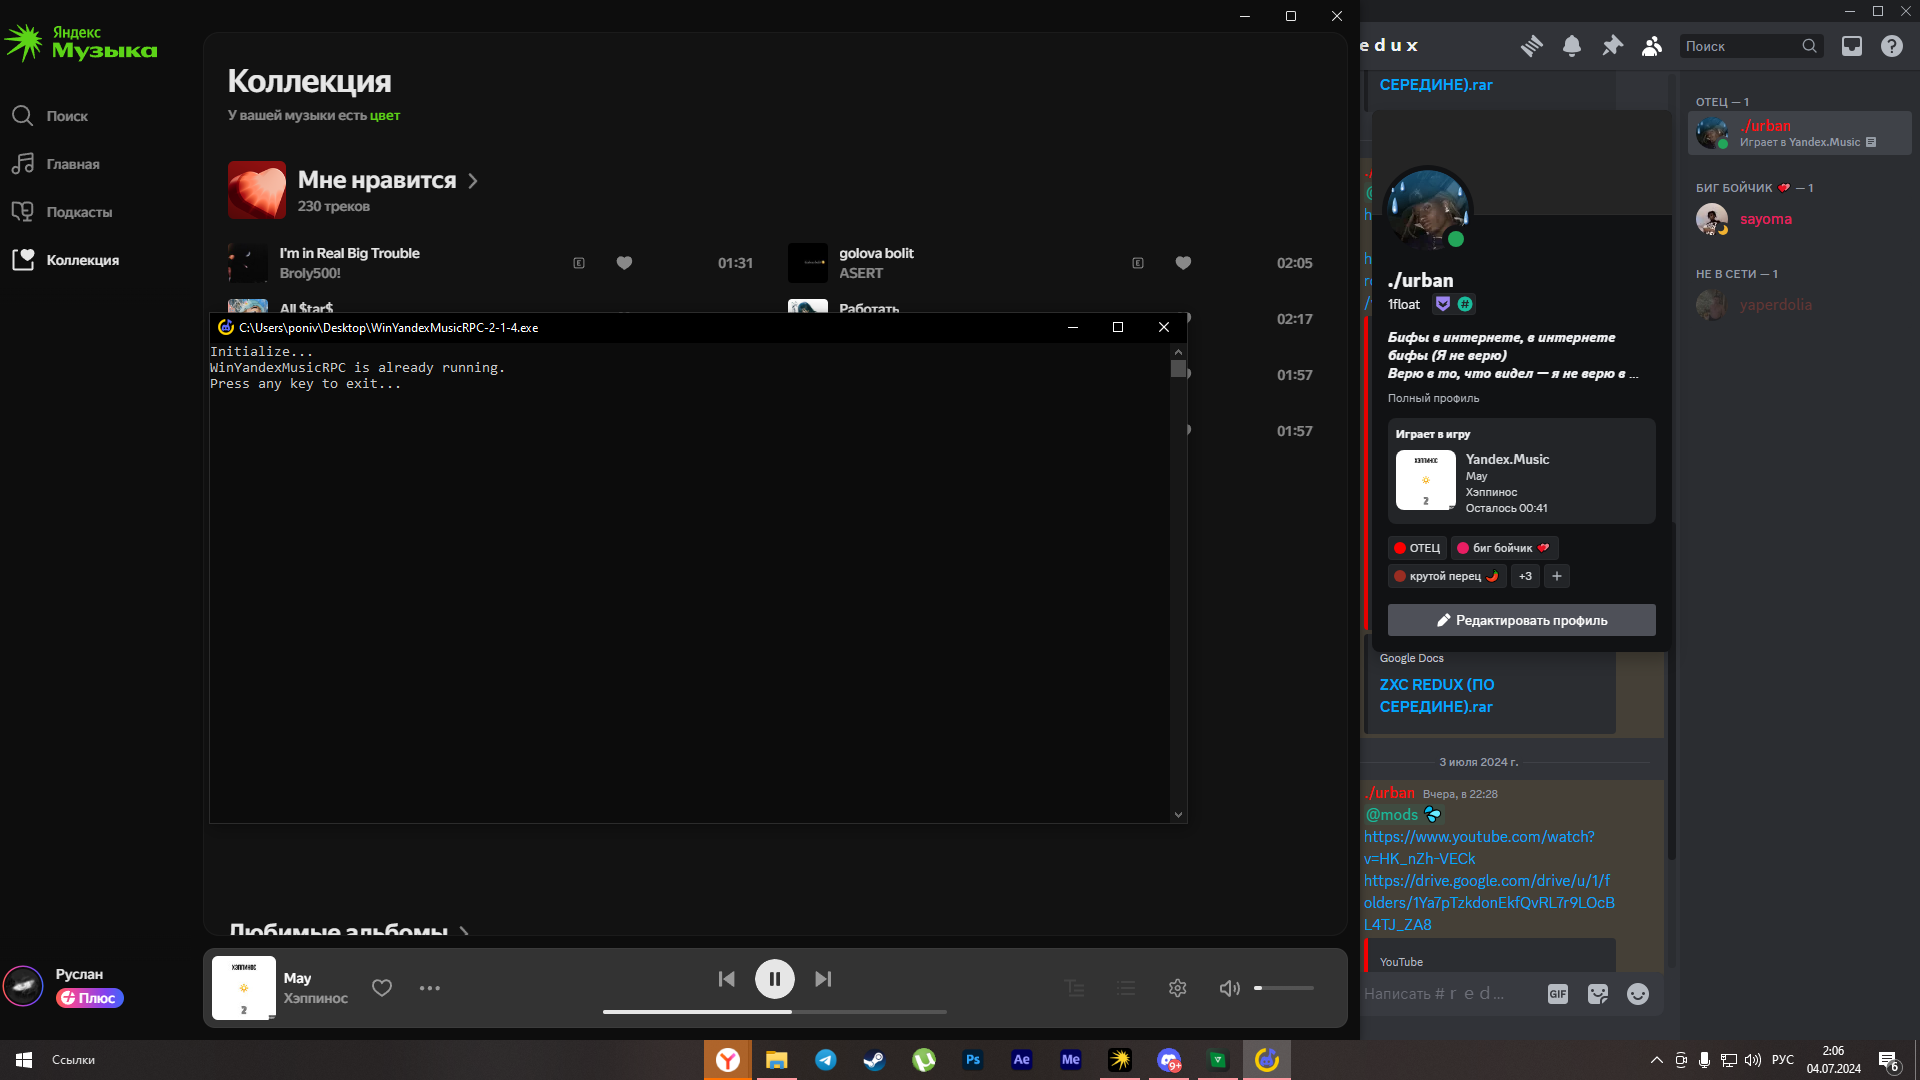Open the drive.google.com folder link
This screenshot has width=1920, height=1080.
point(1490,903)
